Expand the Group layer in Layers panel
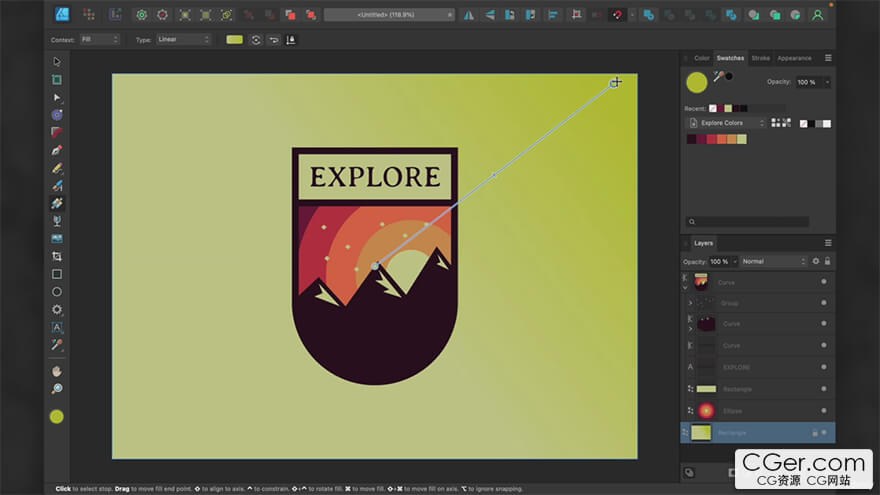Screen dimensions: 880x495 689,303
